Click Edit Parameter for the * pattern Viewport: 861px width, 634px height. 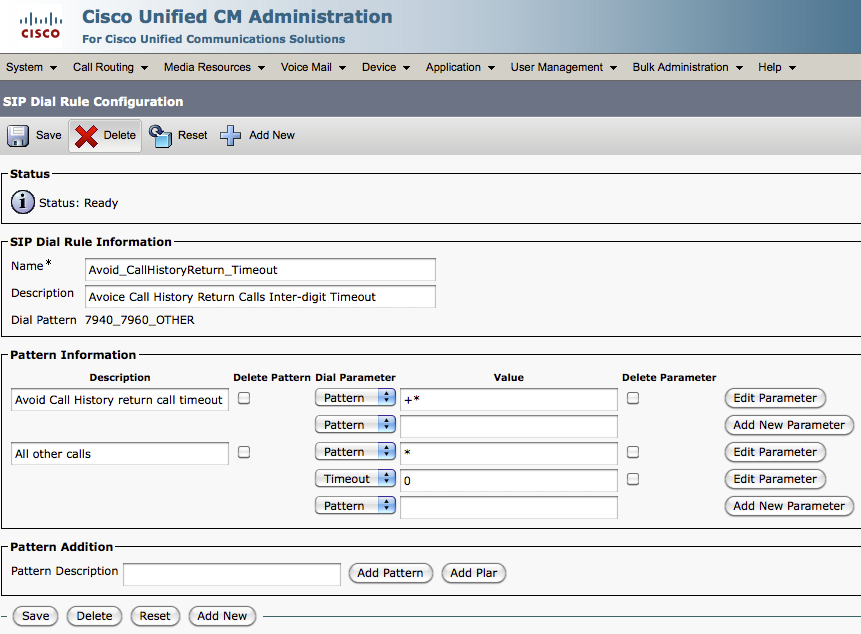click(775, 452)
